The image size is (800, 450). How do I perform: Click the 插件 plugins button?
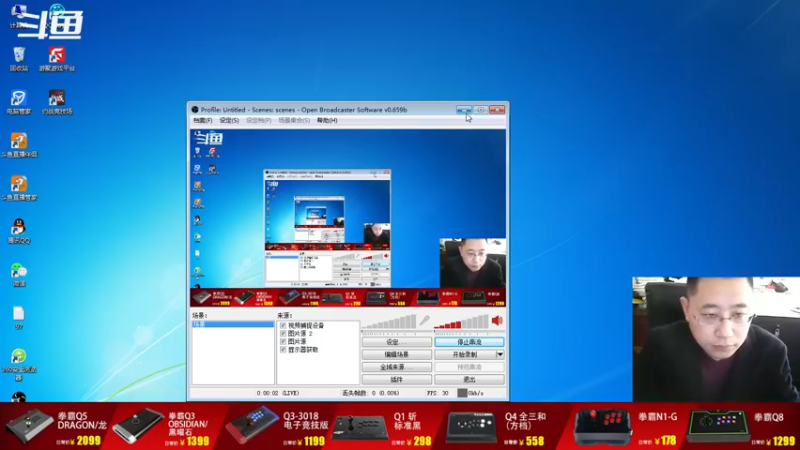click(x=396, y=380)
